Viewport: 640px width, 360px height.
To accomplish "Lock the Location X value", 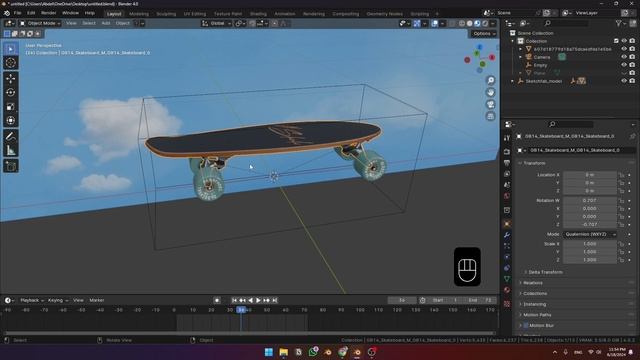I will pyautogui.click(x=622, y=175).
